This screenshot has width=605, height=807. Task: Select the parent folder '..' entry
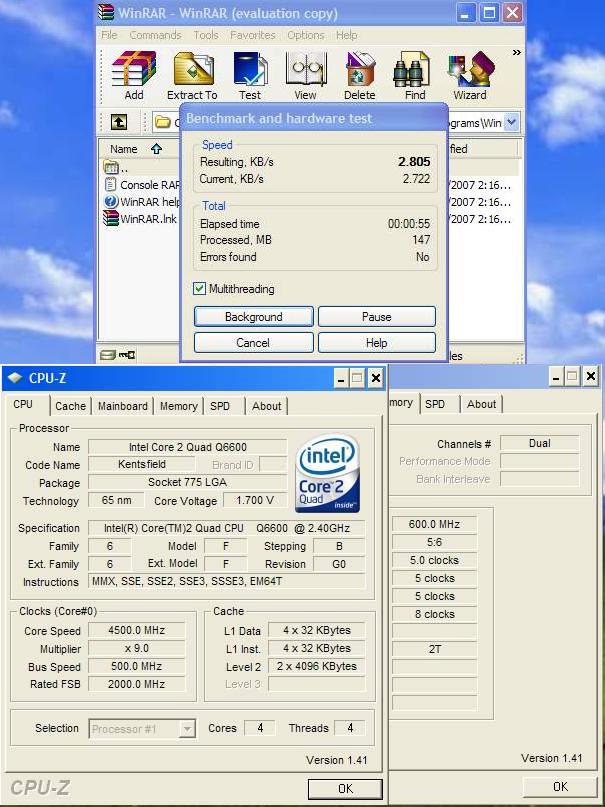tap(117, 167)
